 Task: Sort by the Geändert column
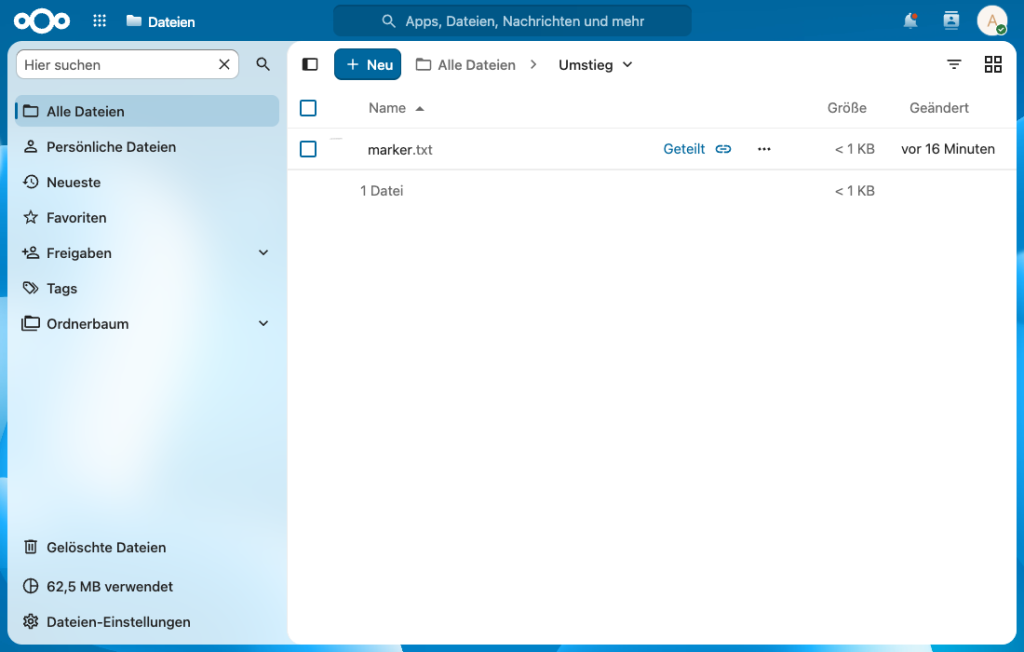click(939, 108)
